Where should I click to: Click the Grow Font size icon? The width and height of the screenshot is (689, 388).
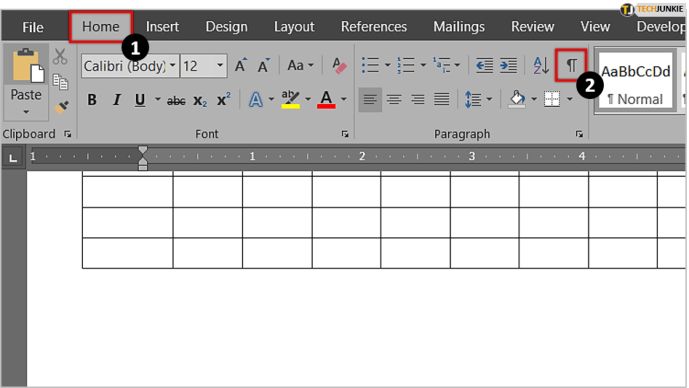241,66
